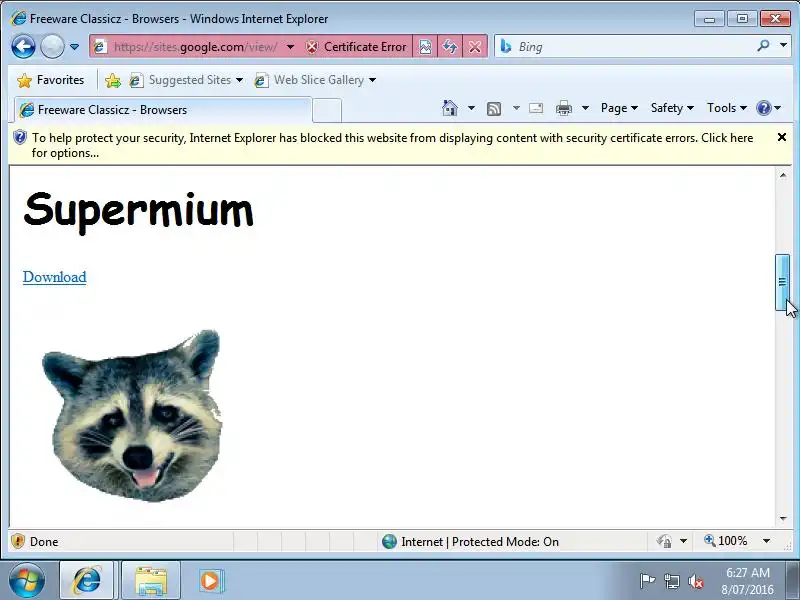
Task: Click the Read Mail icon
Action: [x=536, y=108]
